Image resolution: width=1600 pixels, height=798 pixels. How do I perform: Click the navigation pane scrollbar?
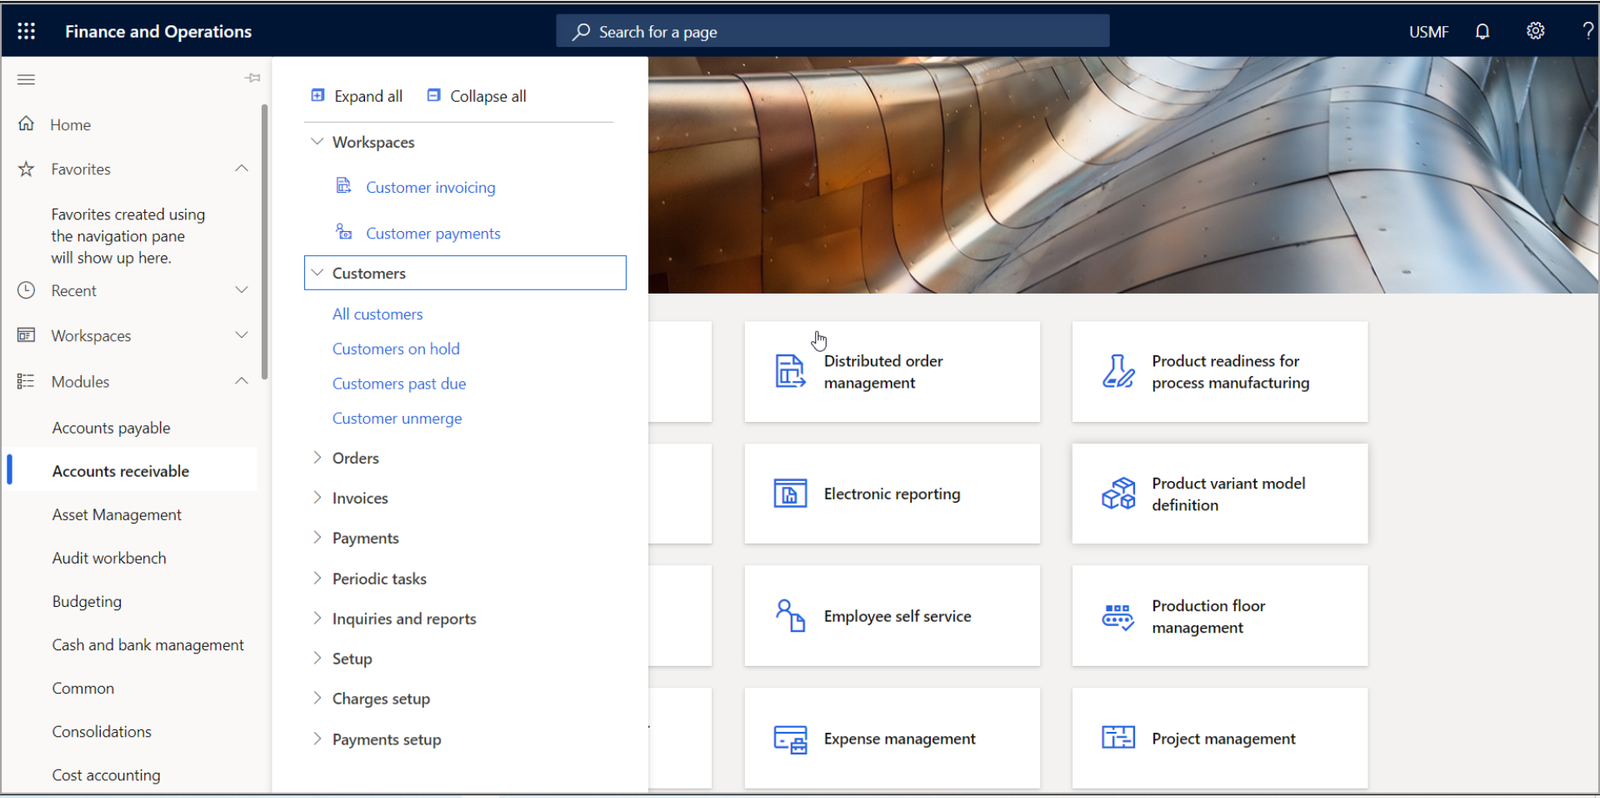tap(264, 242)
